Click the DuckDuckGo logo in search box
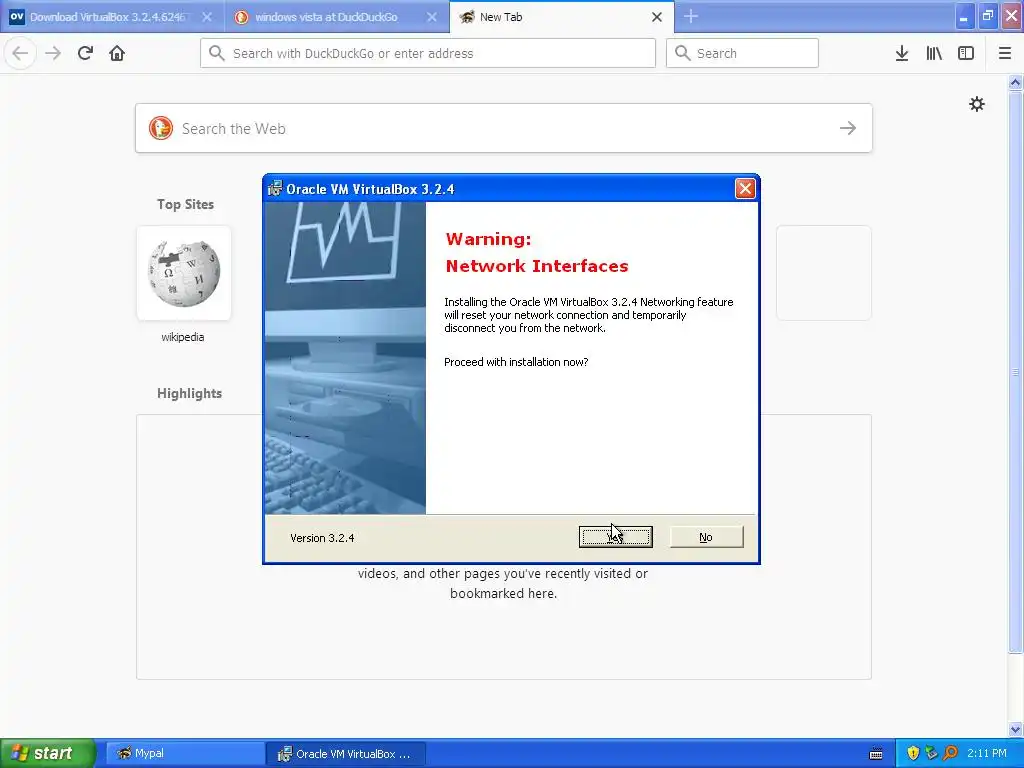 161,128
